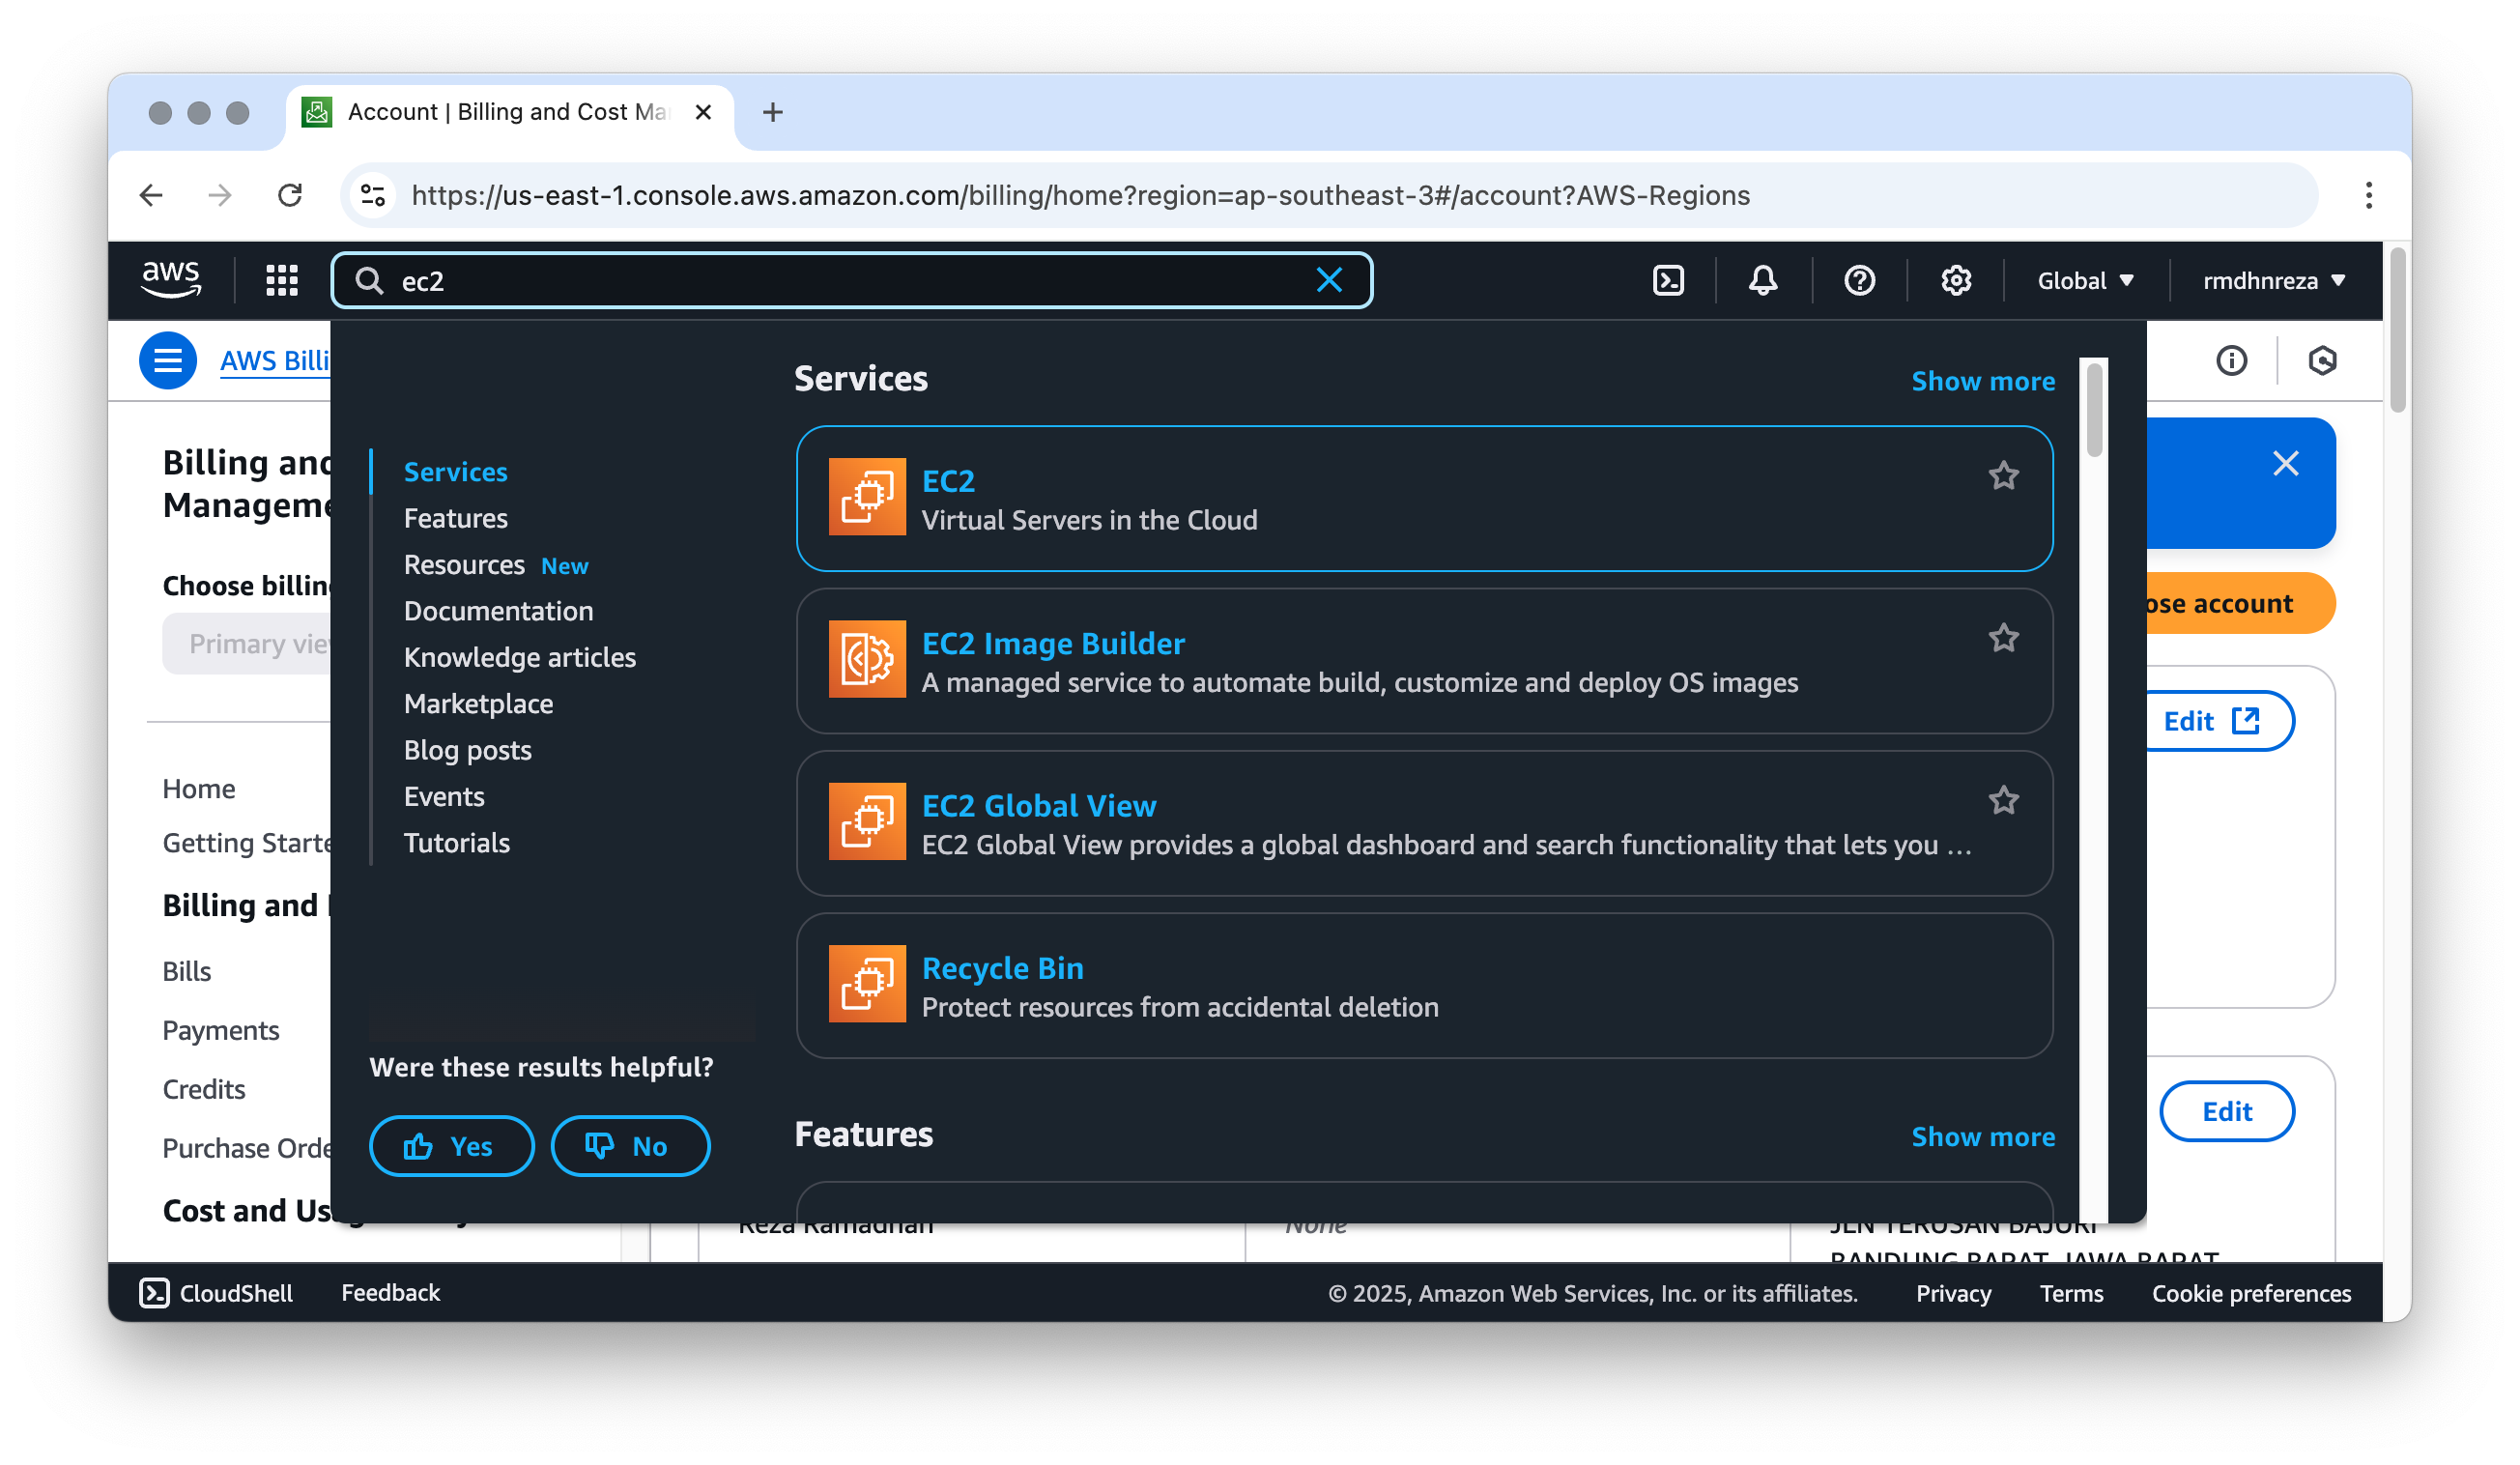Open site information icon in address bar
Image resolution: width=2520 pixels, height=1465 pixels.
[x=373, y=195]
